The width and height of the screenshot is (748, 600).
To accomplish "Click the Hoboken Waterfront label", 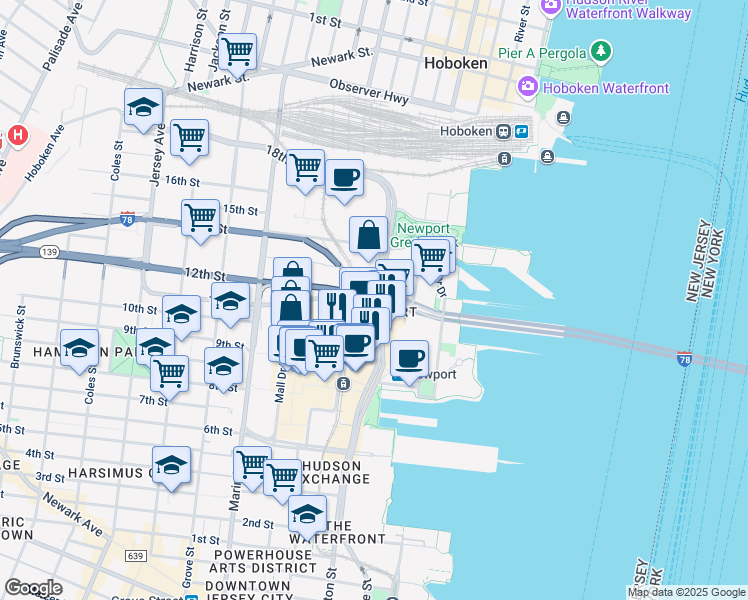I will pos(606,88).
